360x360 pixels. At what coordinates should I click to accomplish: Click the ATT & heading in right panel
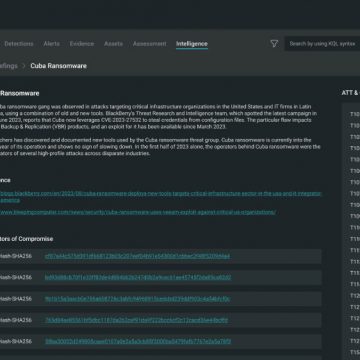[351, 93]
